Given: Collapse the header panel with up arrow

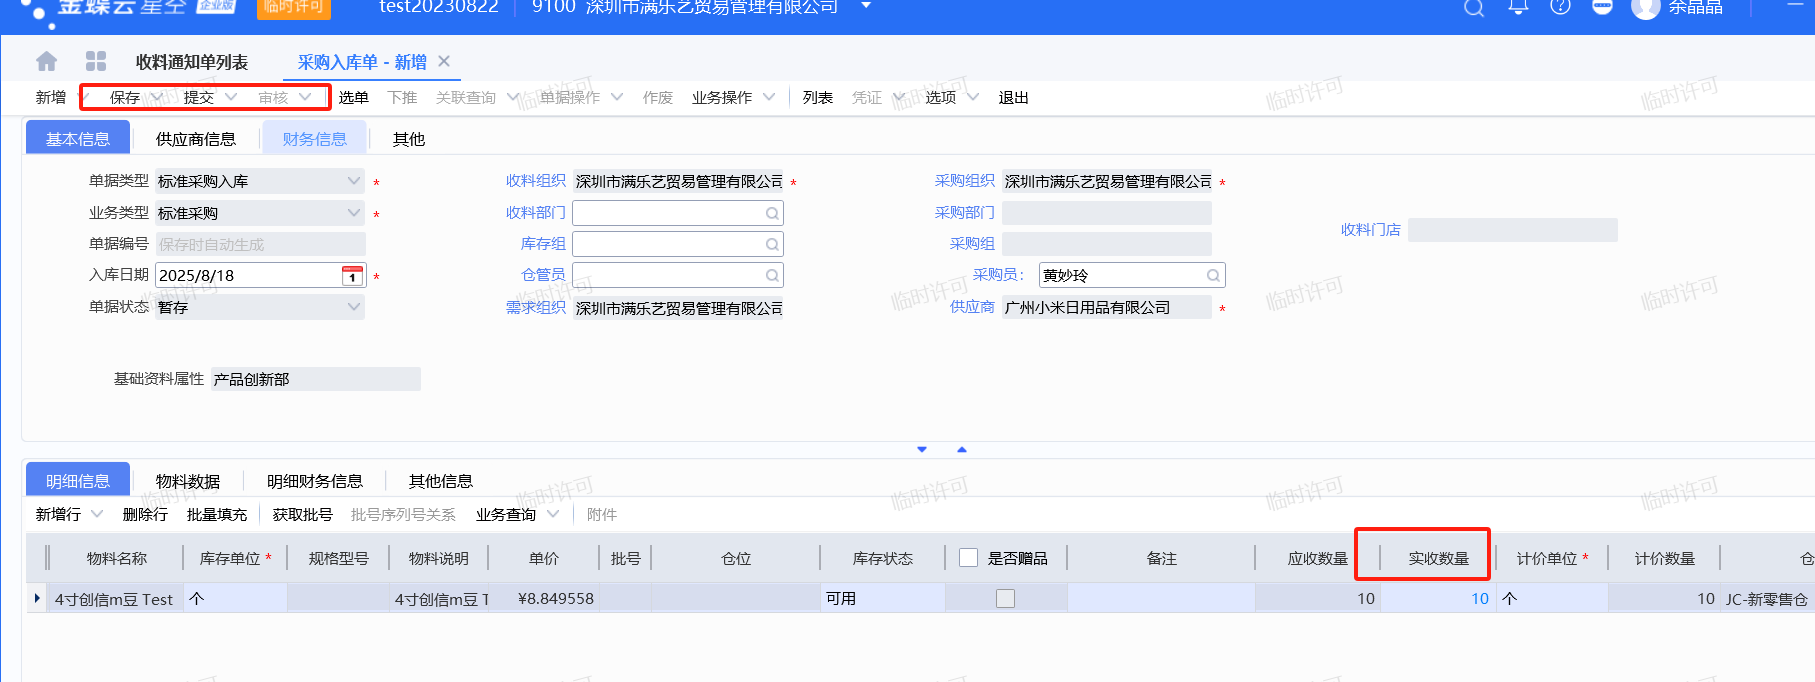Looking at the screenshot, I should pos(962,450).
